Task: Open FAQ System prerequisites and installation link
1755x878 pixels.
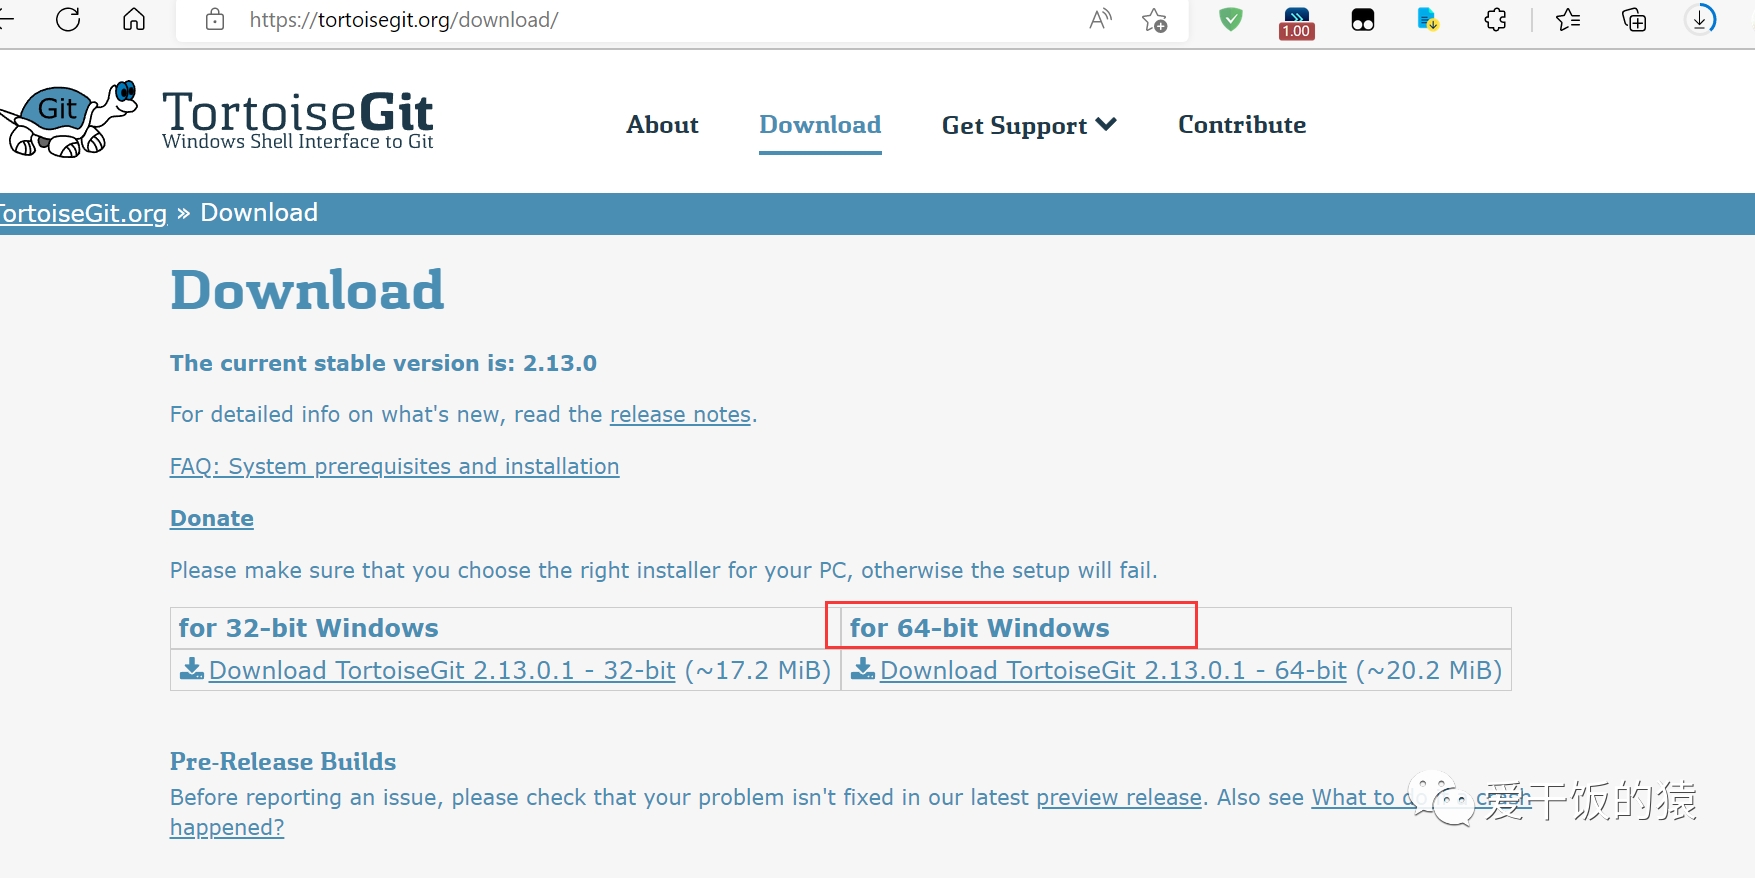Action: click(394, 466)
